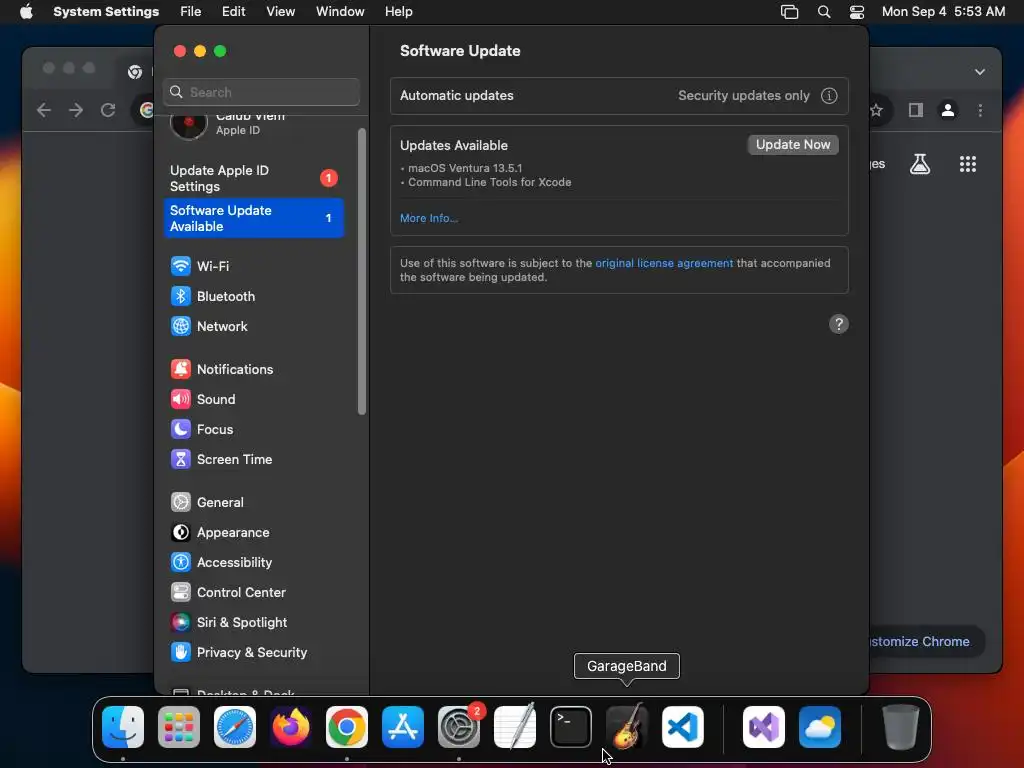Open the File menu
The width and height of the screenshot is (1024, 768).
point(191,12)
